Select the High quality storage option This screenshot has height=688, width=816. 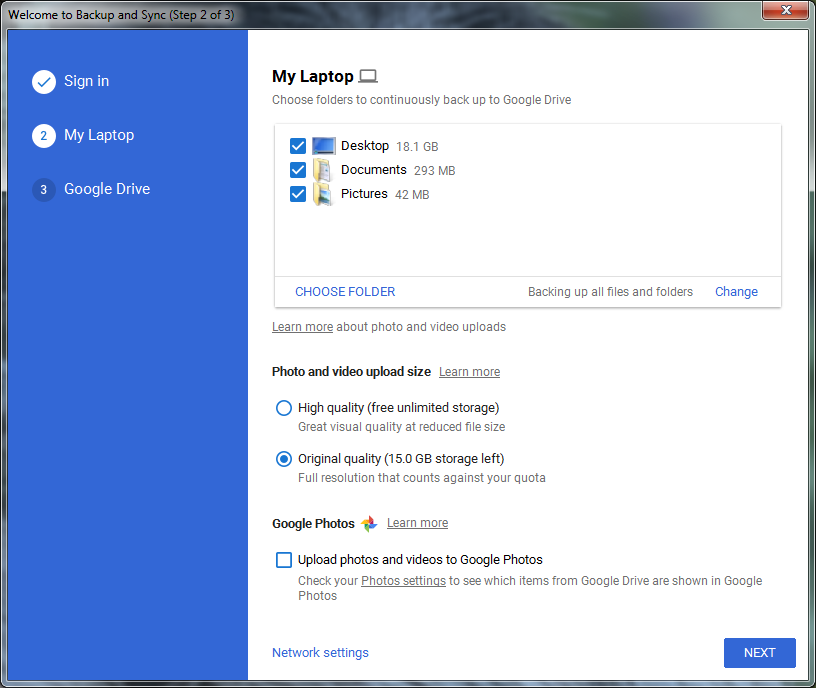(283, 408)
